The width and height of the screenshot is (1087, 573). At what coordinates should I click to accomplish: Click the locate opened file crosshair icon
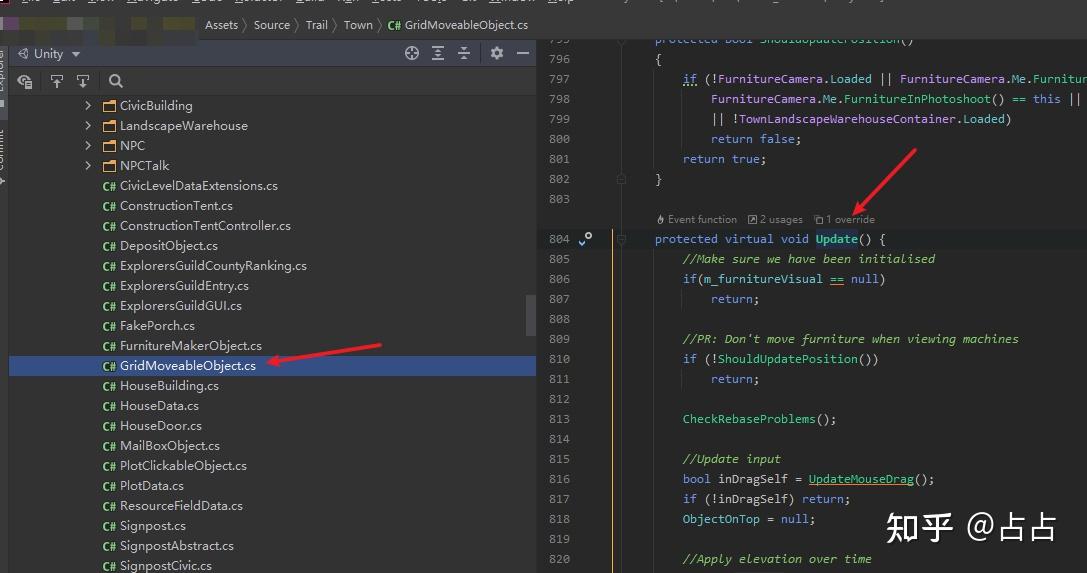pos(412,54)
